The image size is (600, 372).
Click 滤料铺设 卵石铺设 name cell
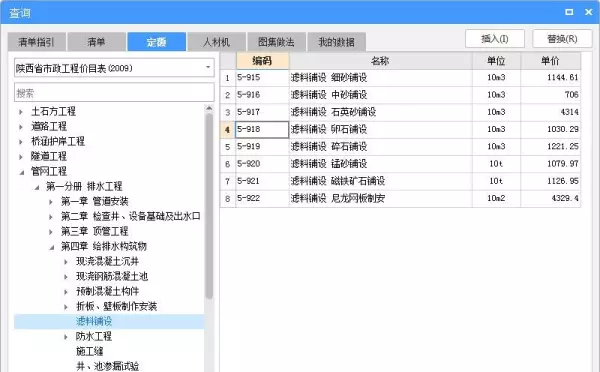point(380,129)
